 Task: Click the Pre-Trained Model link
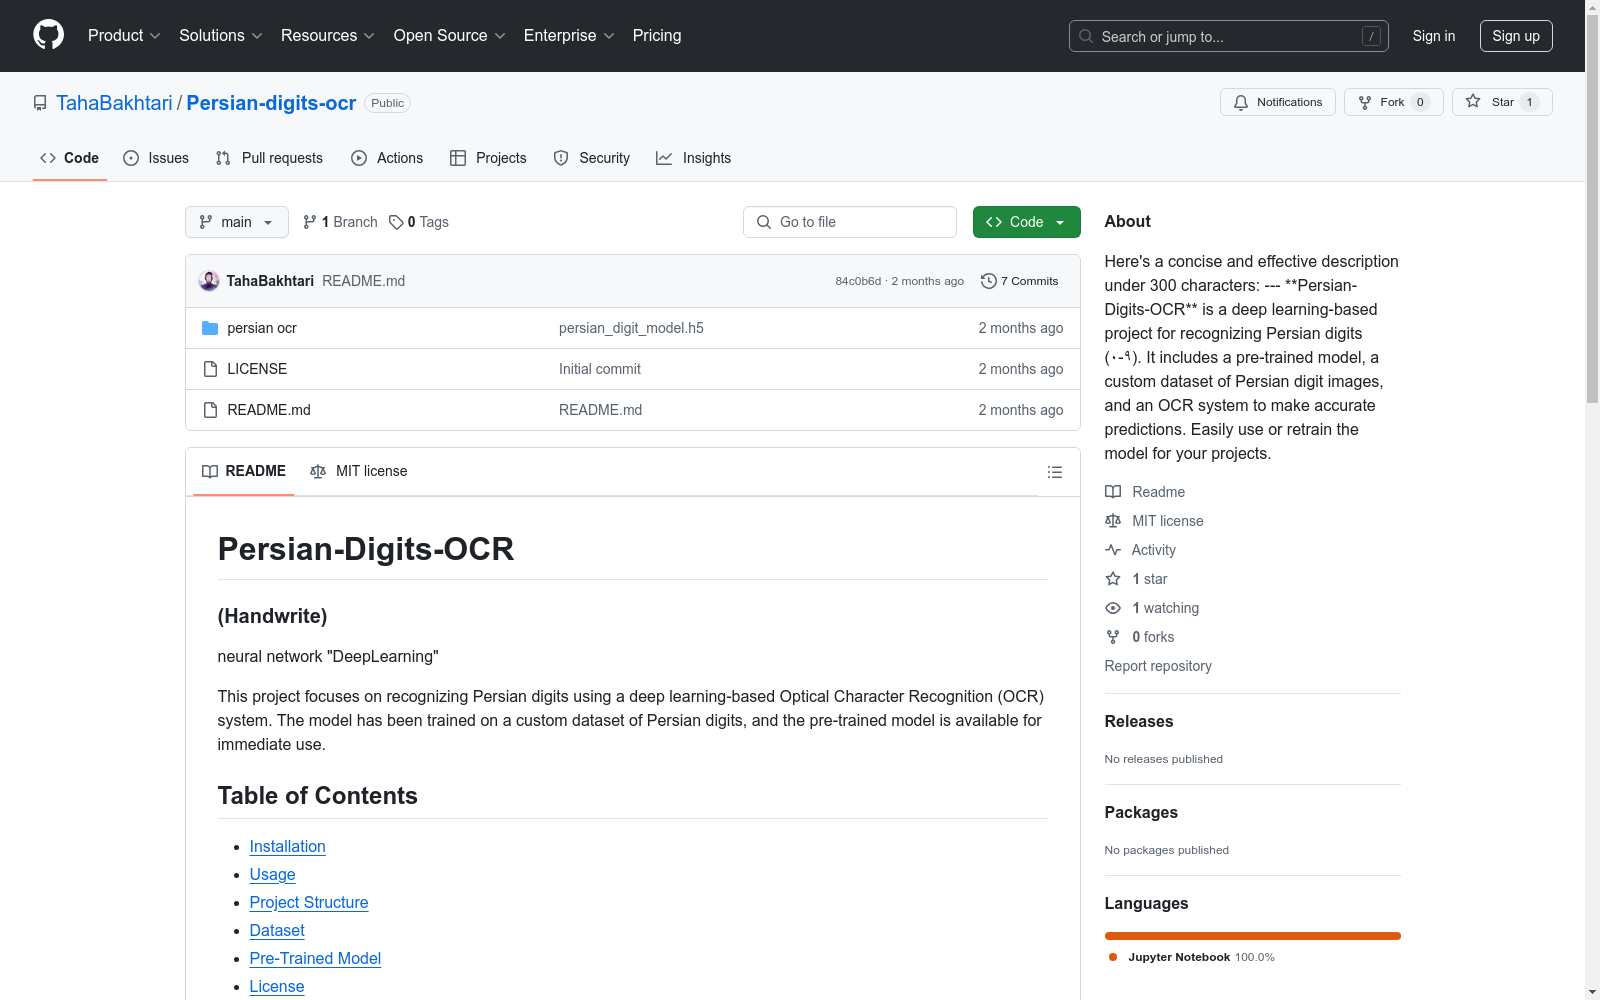click(x=315, y=958)
